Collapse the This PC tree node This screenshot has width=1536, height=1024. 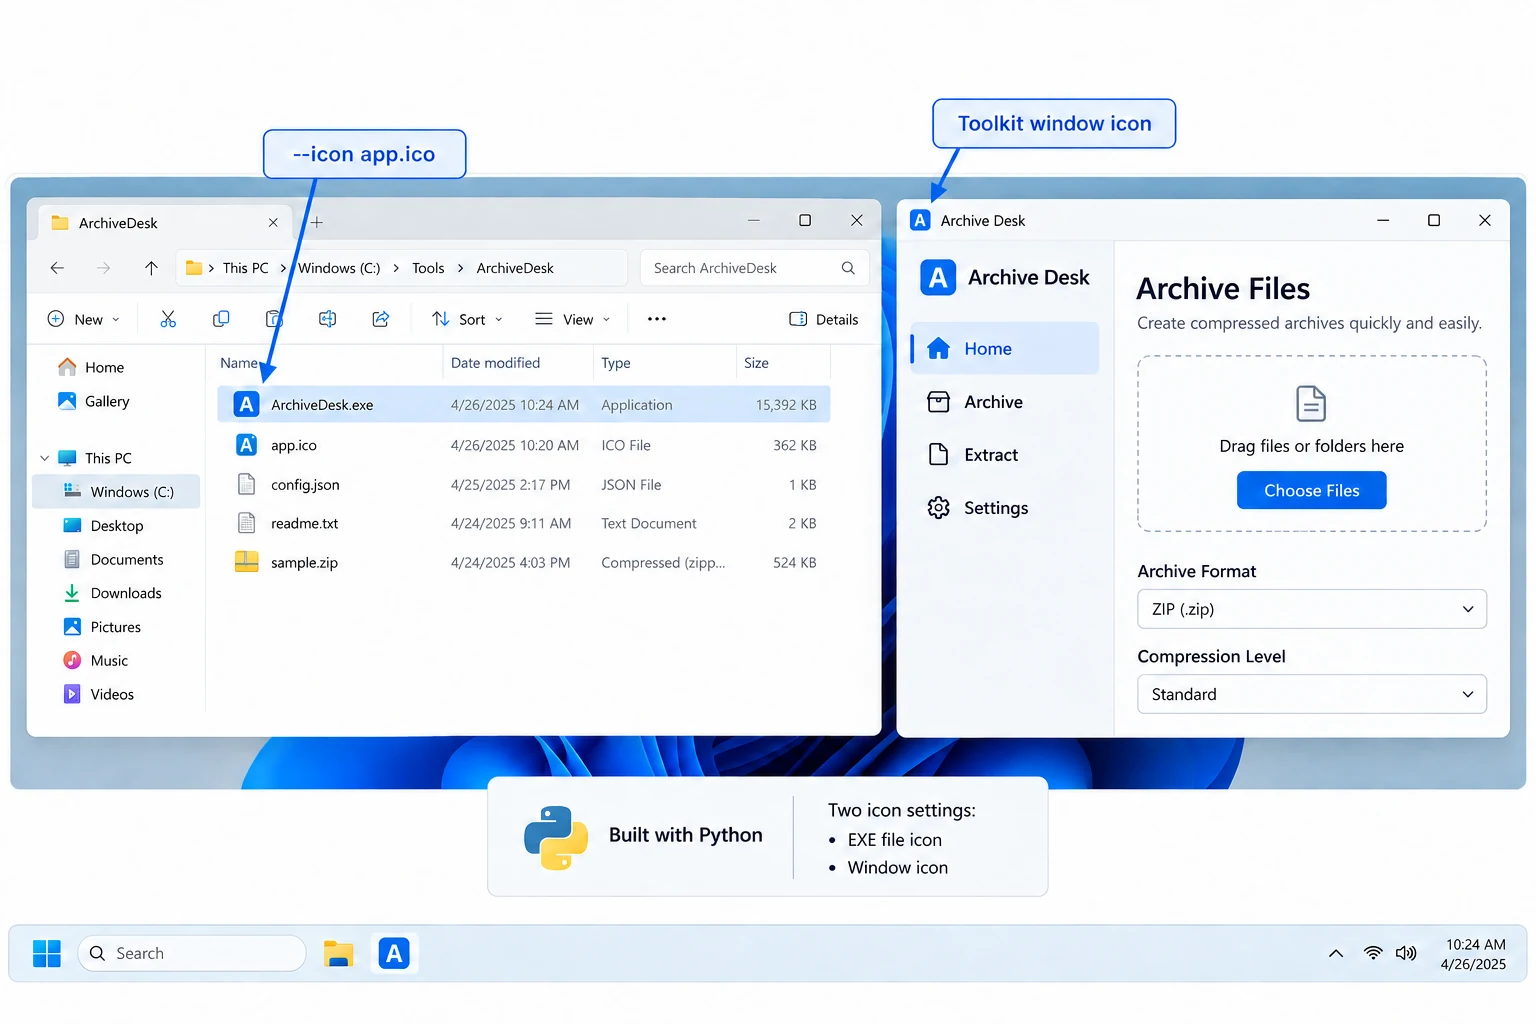(x=44, y=458)
